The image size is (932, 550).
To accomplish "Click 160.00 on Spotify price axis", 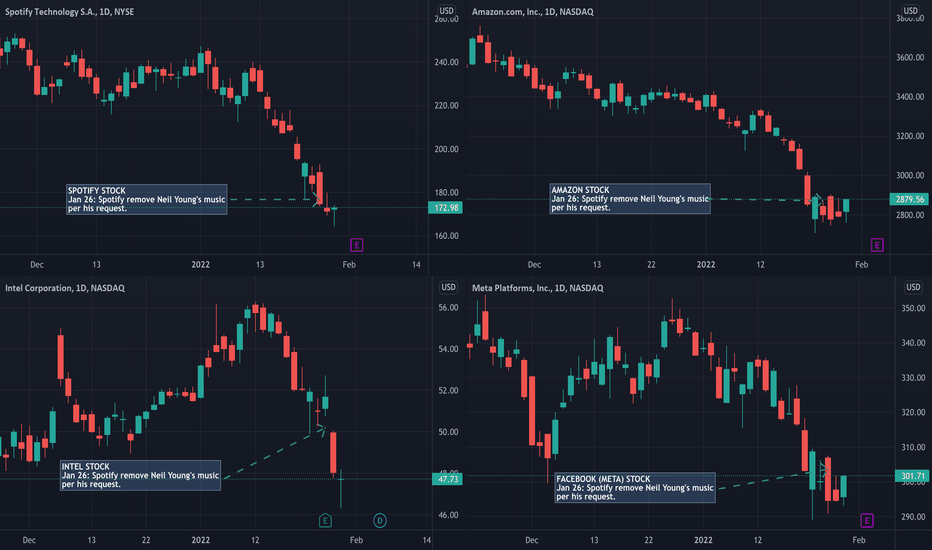I will coord(446,236).
